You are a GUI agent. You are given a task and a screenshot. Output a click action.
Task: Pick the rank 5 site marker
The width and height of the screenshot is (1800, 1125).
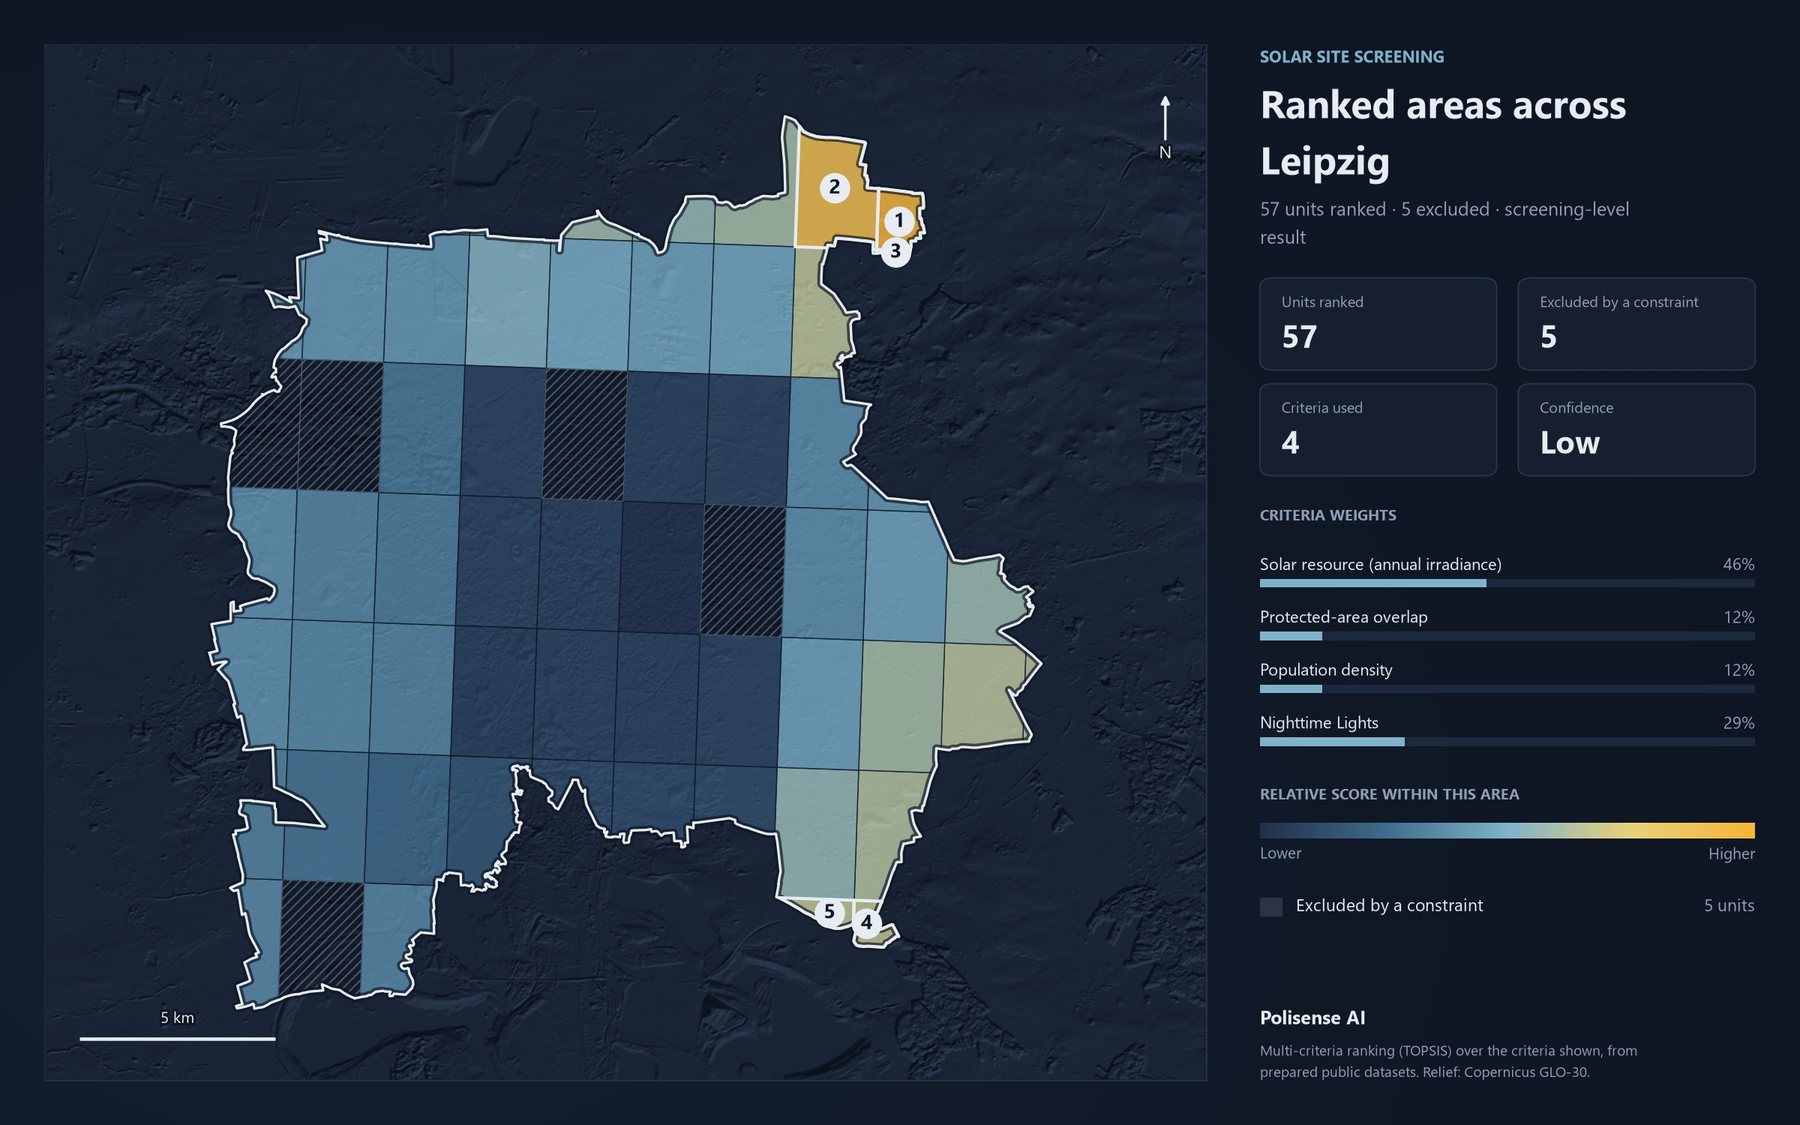(829, 911)
